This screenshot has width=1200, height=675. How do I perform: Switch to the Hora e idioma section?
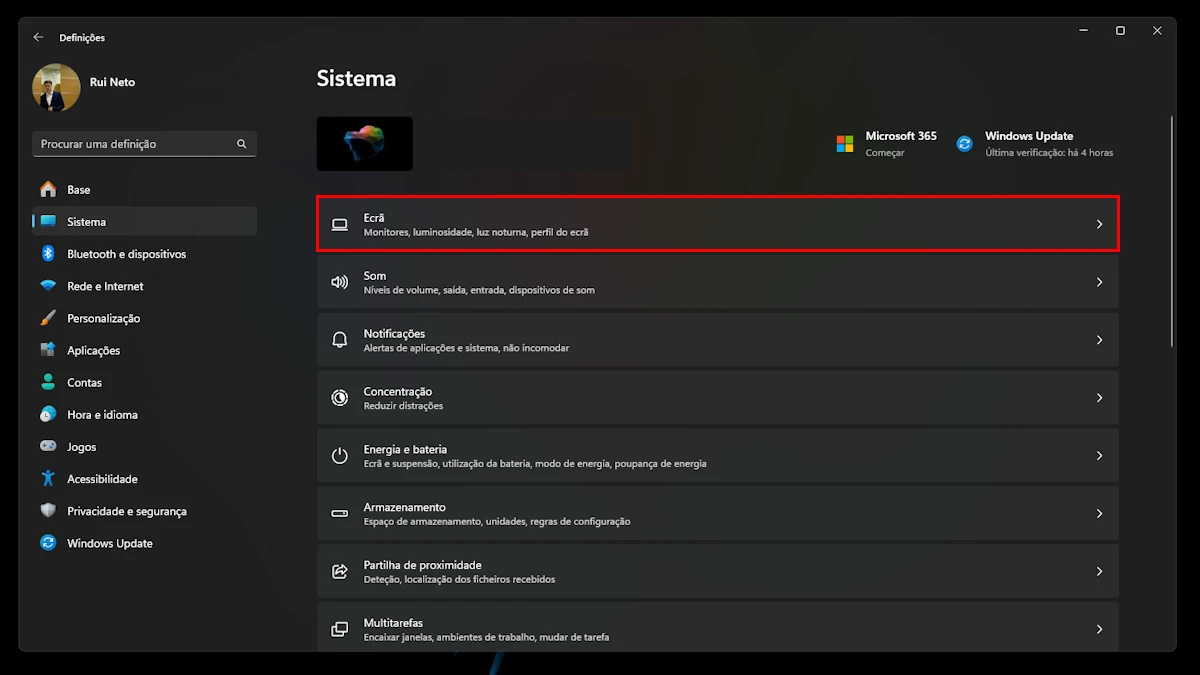[102, 415]
